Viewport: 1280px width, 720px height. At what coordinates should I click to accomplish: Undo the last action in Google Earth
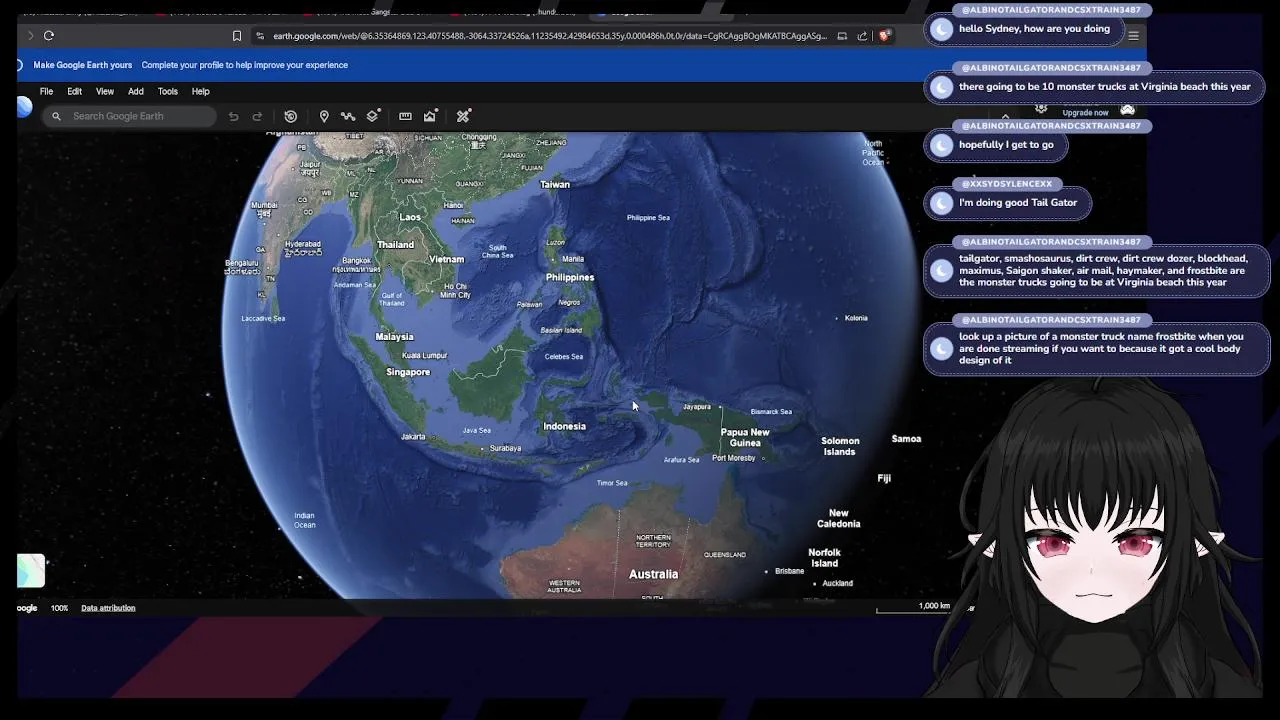click(233, 116)
